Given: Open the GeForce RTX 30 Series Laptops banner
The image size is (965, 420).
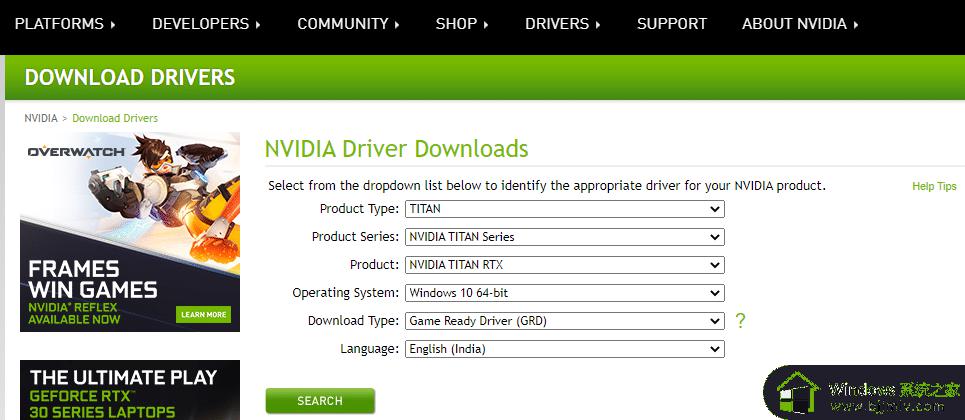Looking at the screenshot, I should [130, 390].
